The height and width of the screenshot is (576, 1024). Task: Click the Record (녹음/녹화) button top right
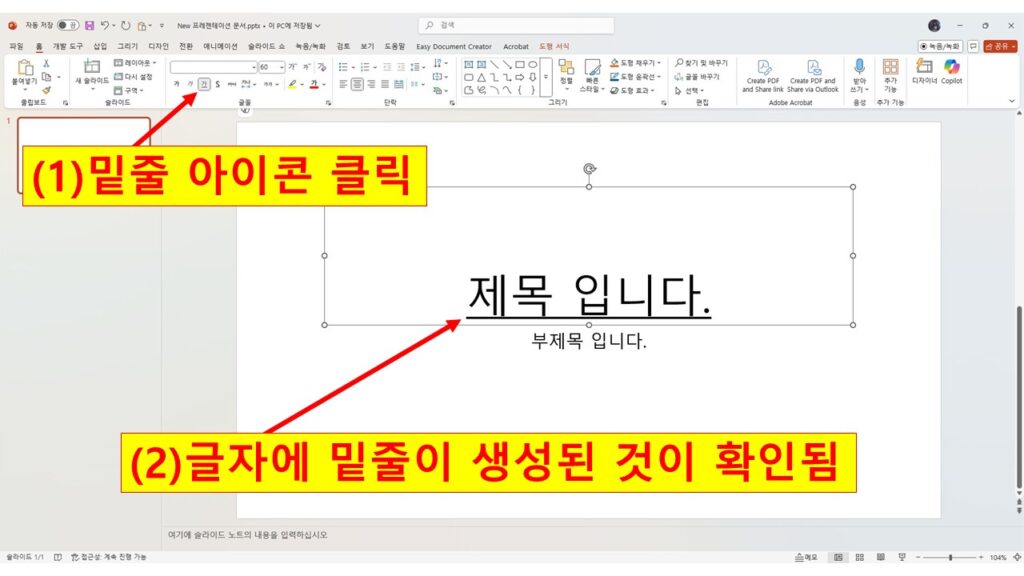click(940, 46)
